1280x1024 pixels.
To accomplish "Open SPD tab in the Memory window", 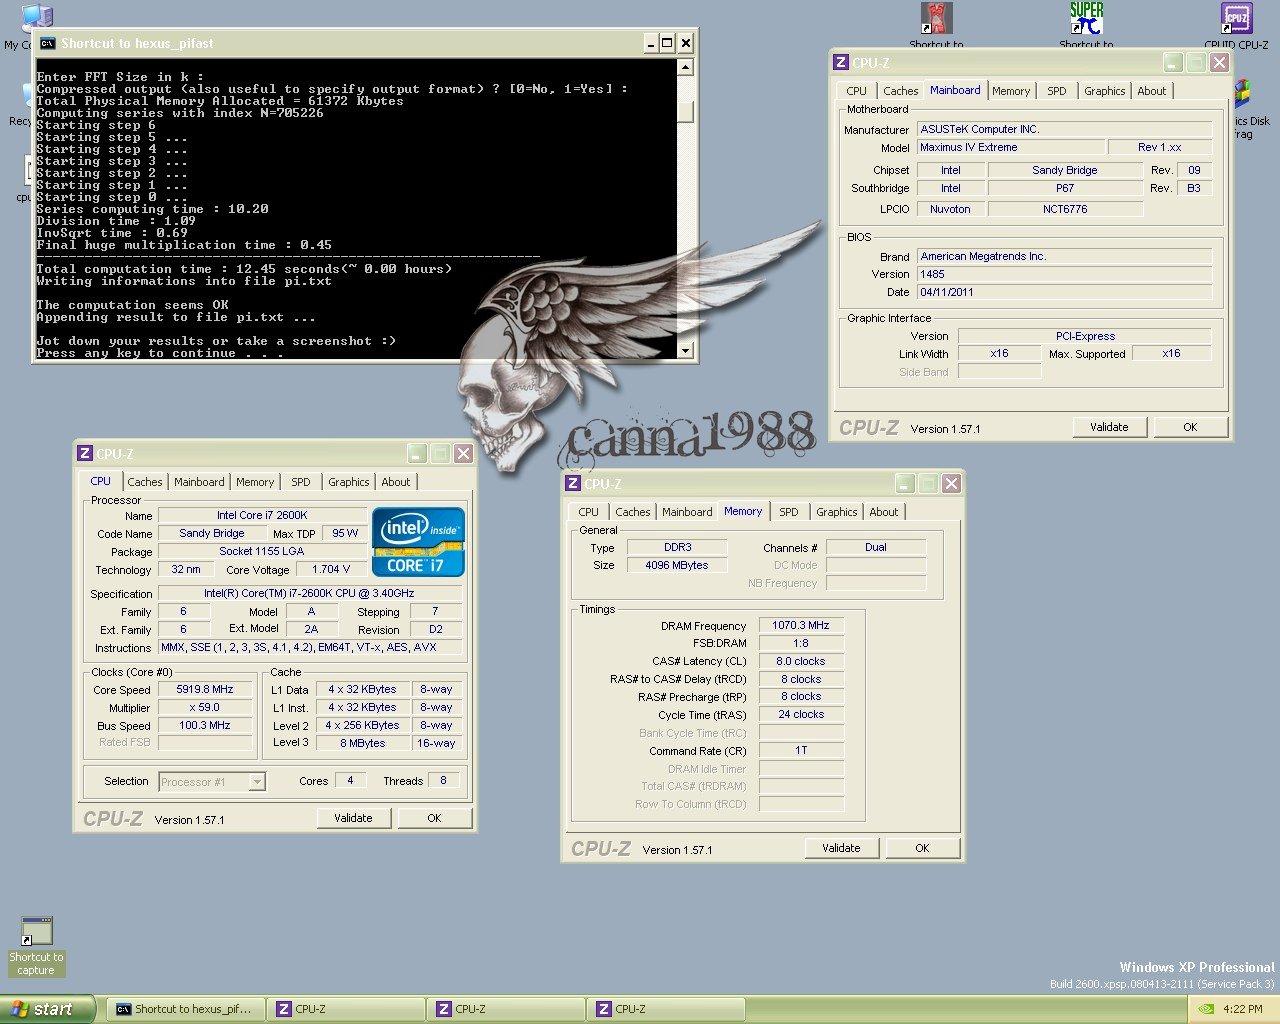I will pyautogui.click(x=788, y=512).
